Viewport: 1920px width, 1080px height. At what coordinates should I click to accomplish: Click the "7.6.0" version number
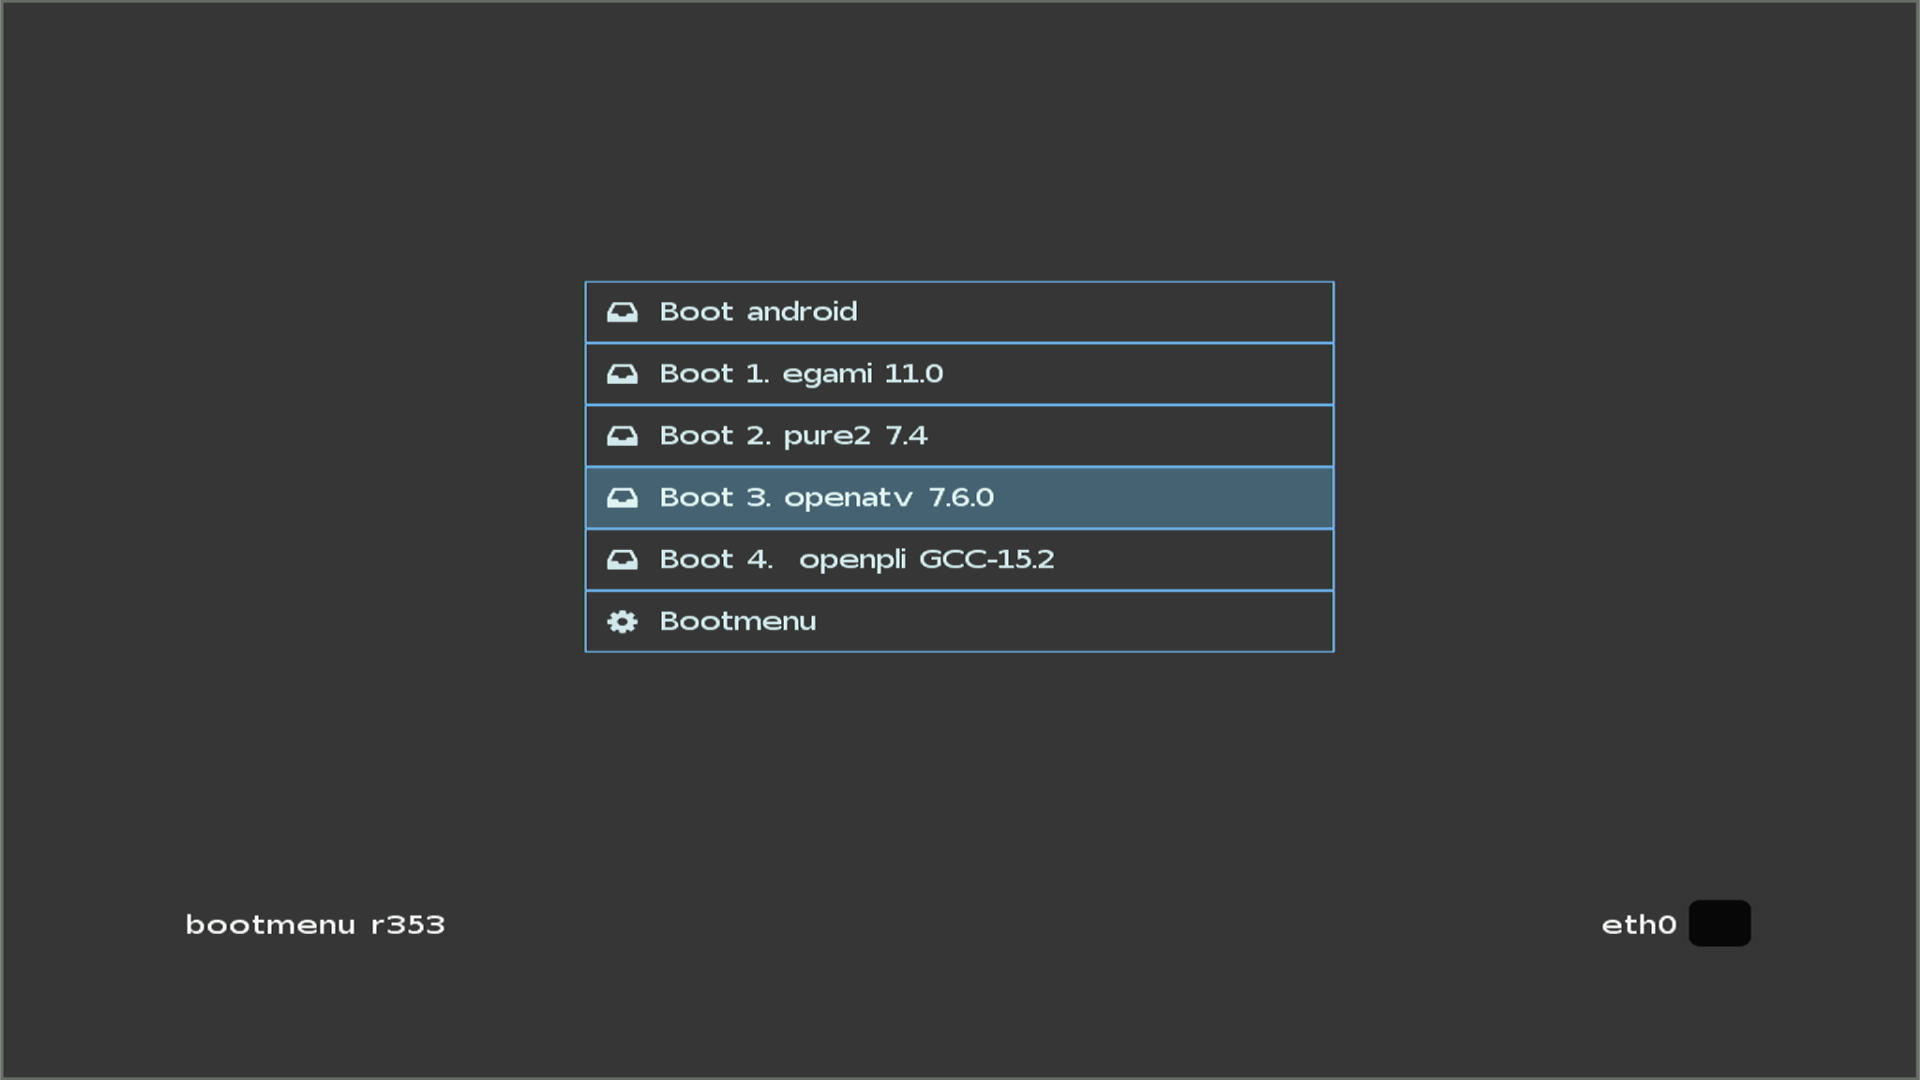(961, 497)
